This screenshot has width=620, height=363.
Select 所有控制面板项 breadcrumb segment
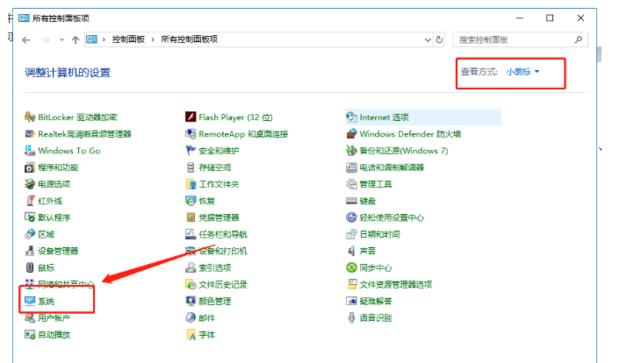[x=189, y=39]
